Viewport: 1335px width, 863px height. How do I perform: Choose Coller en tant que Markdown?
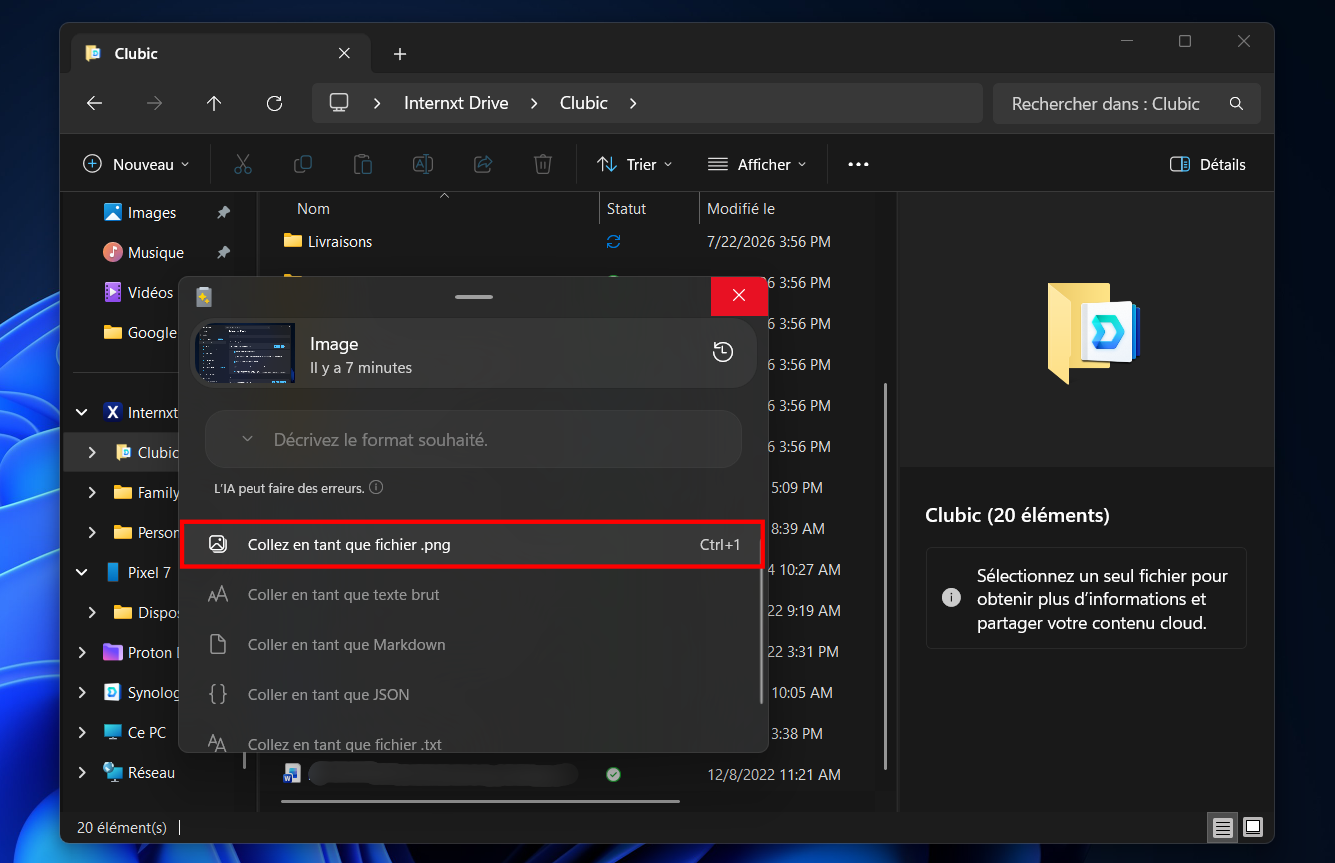(471, 645)
